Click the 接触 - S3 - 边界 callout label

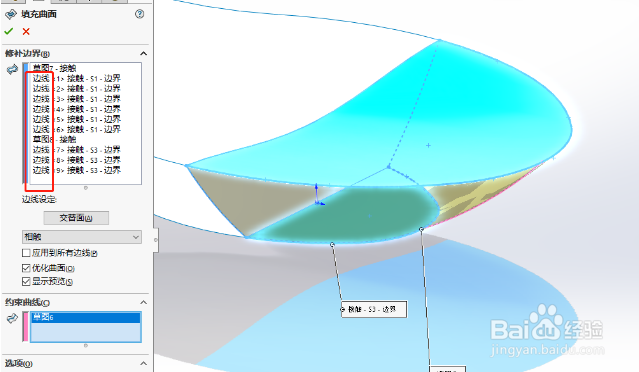374,309
